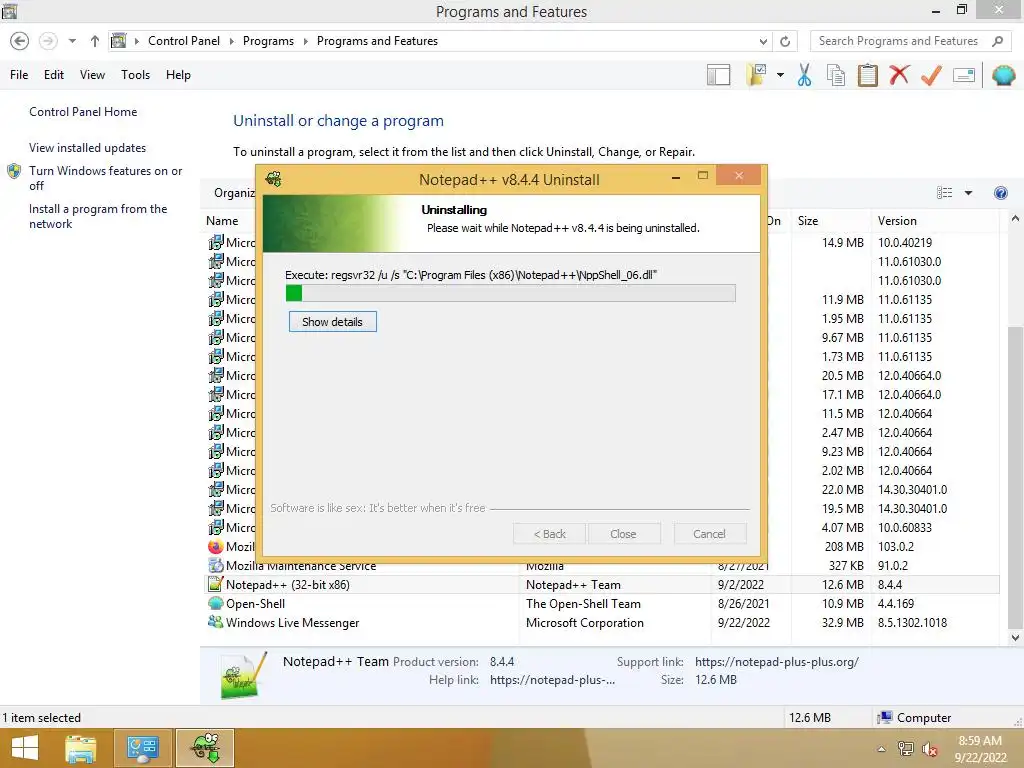Toggle the navigation pane toolbar icon
This screenshot has height=768, width=1024.
click(718, 75)
